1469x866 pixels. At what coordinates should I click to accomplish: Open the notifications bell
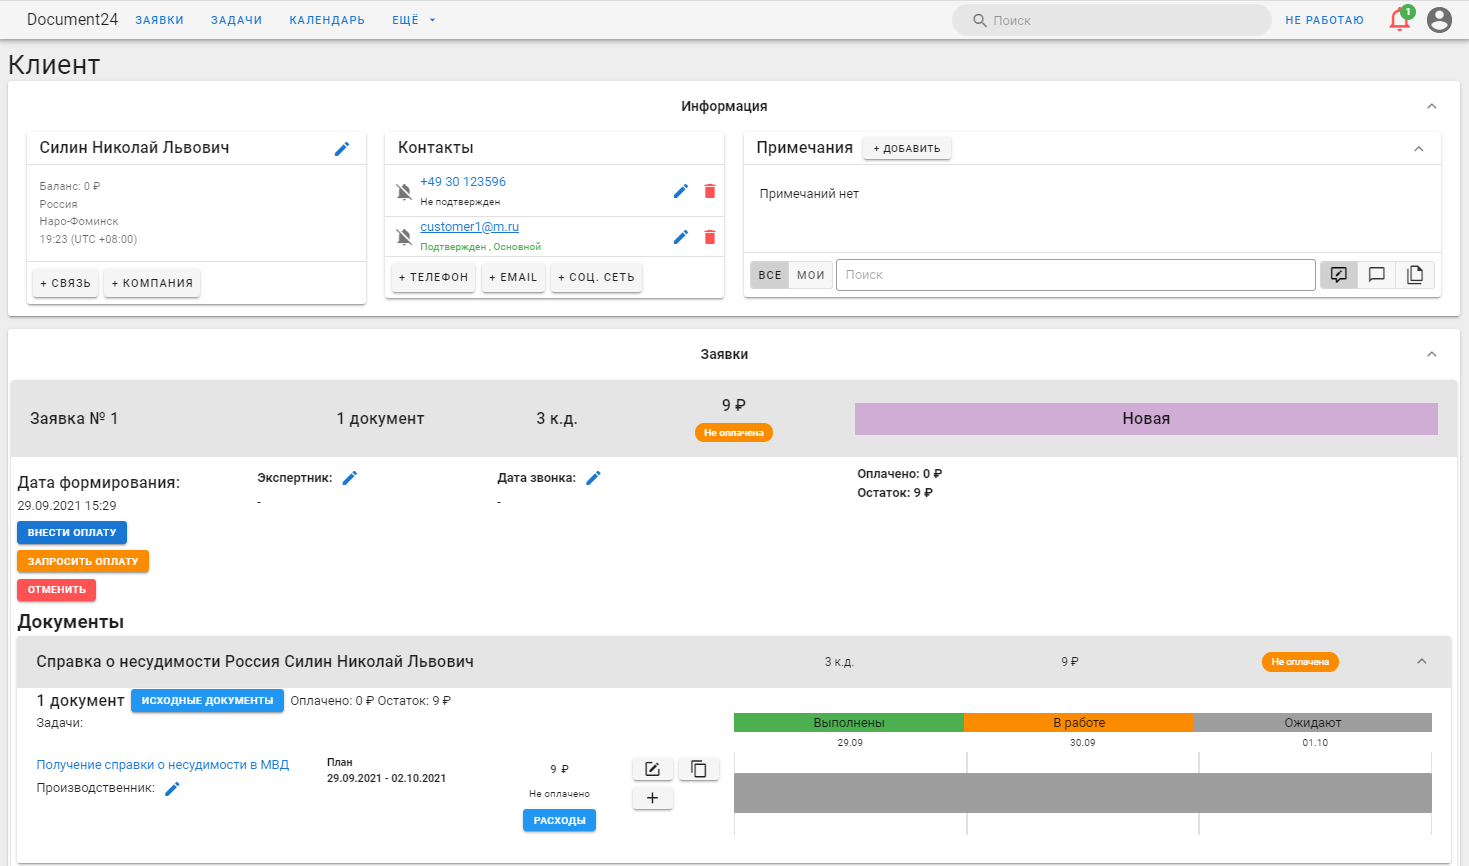[x=1400, y=19]
